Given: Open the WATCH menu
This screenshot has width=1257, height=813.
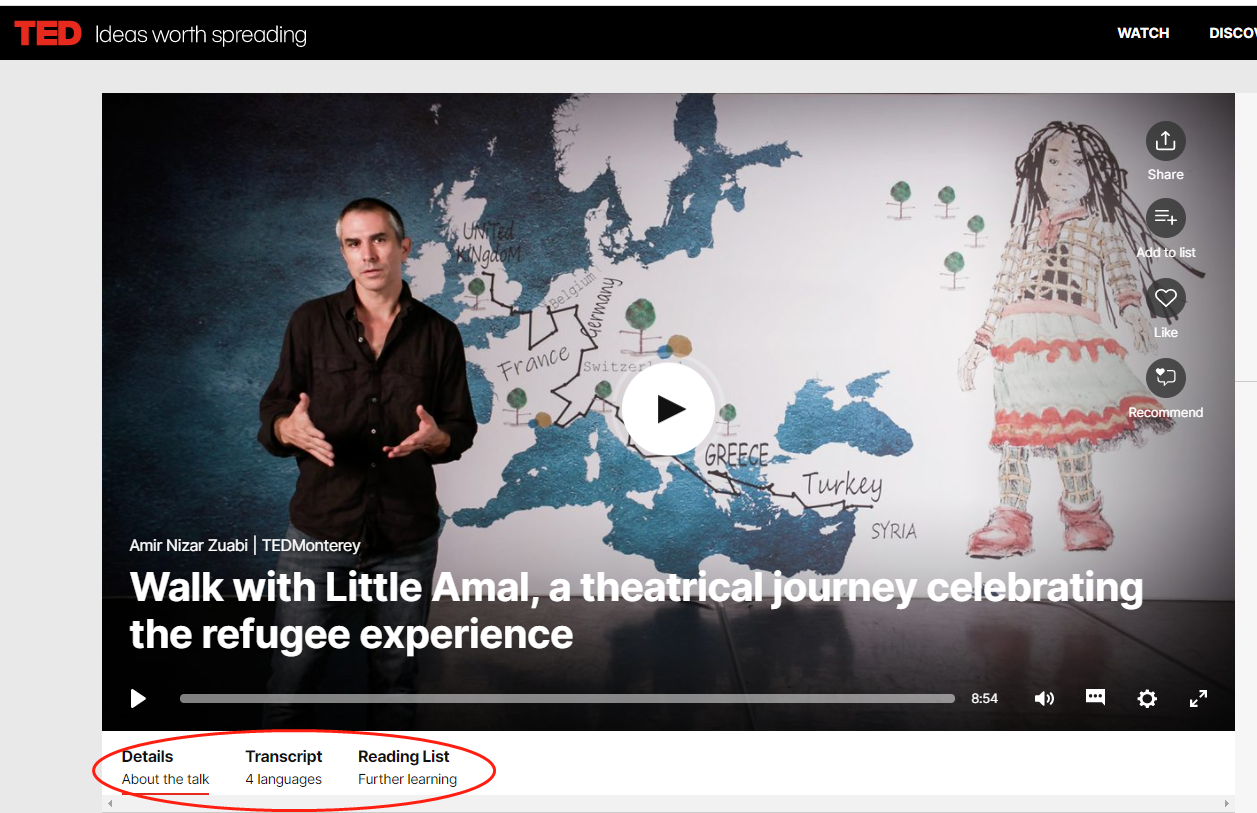Looking at the screenshot, I should 1143,33.
